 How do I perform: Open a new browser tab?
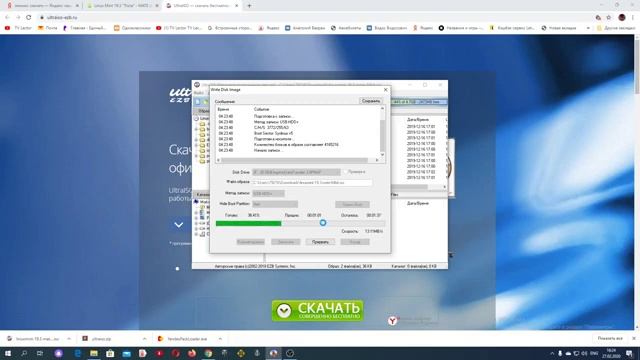point(249,6)
